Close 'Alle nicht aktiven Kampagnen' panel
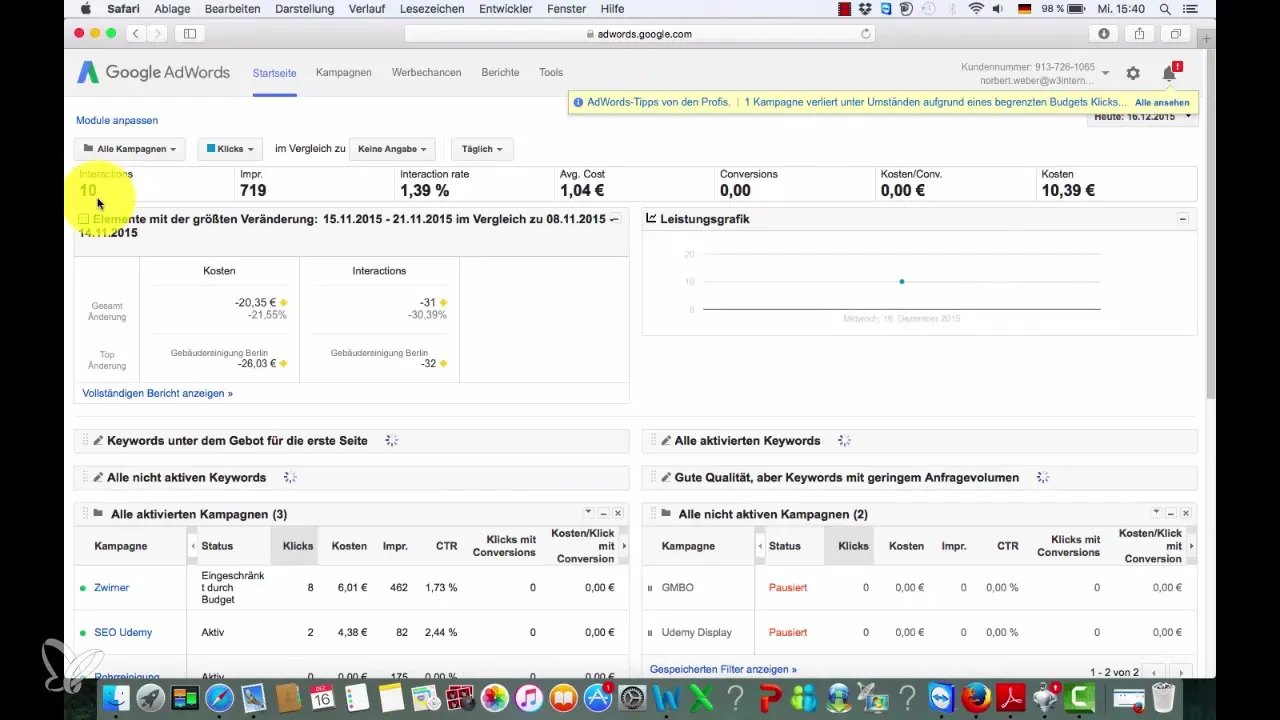1280x720 pixels. tap(1186, 513)
